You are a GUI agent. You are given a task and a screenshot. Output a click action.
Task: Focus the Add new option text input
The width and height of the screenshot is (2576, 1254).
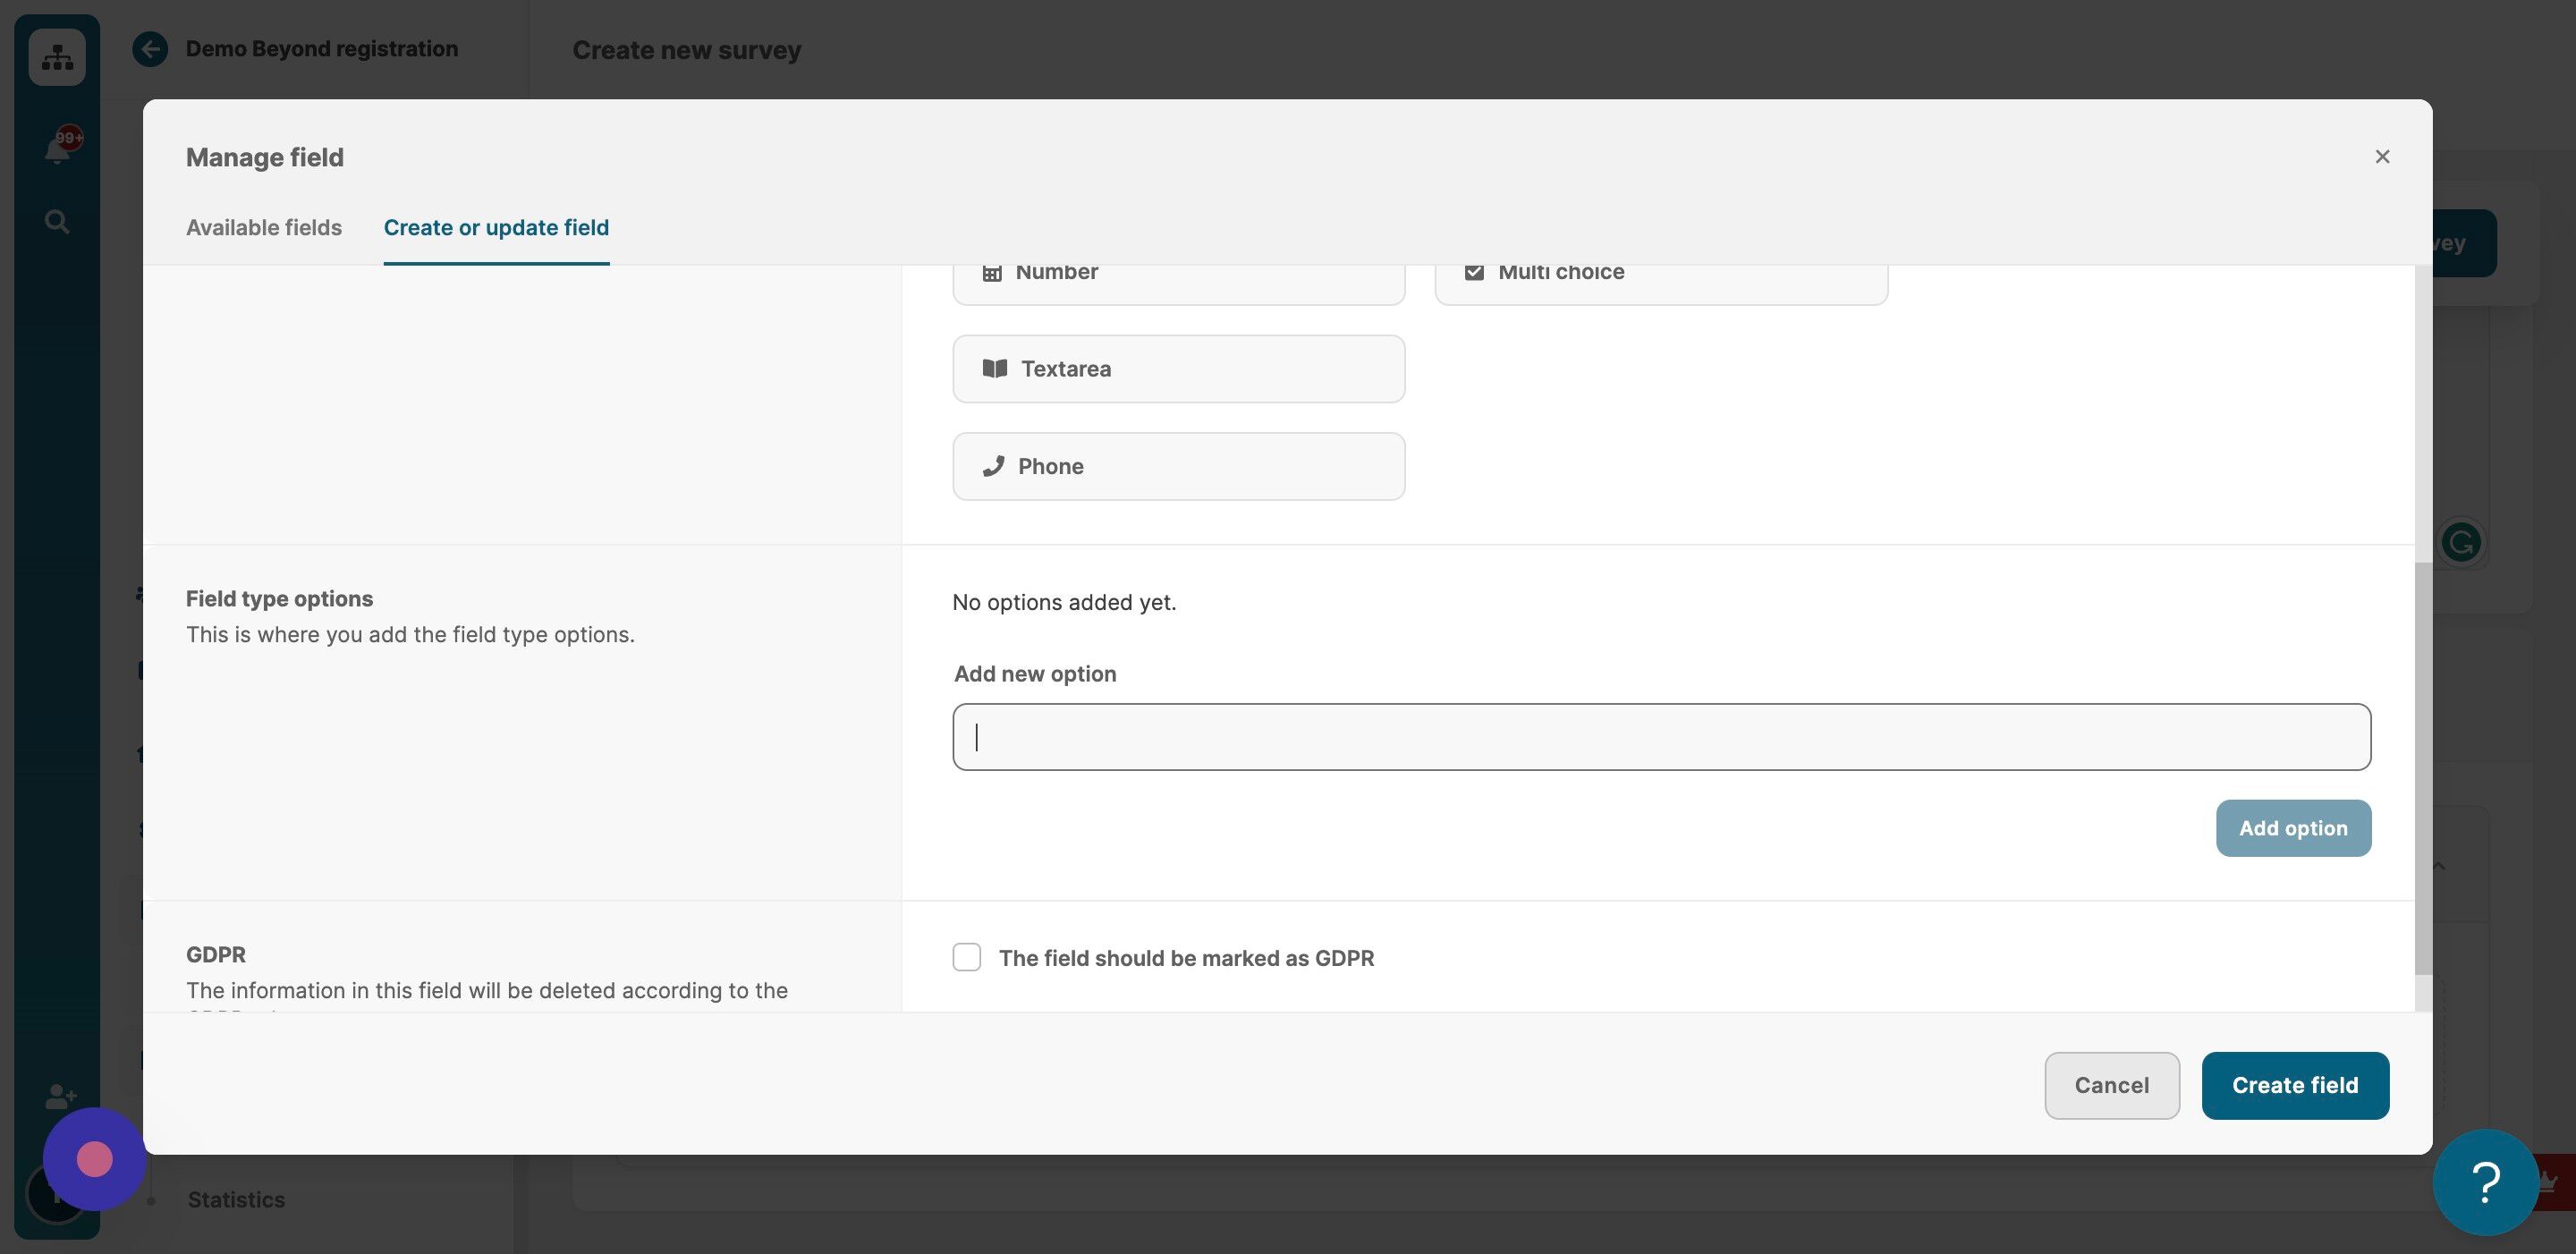(x=1661, y=737)
